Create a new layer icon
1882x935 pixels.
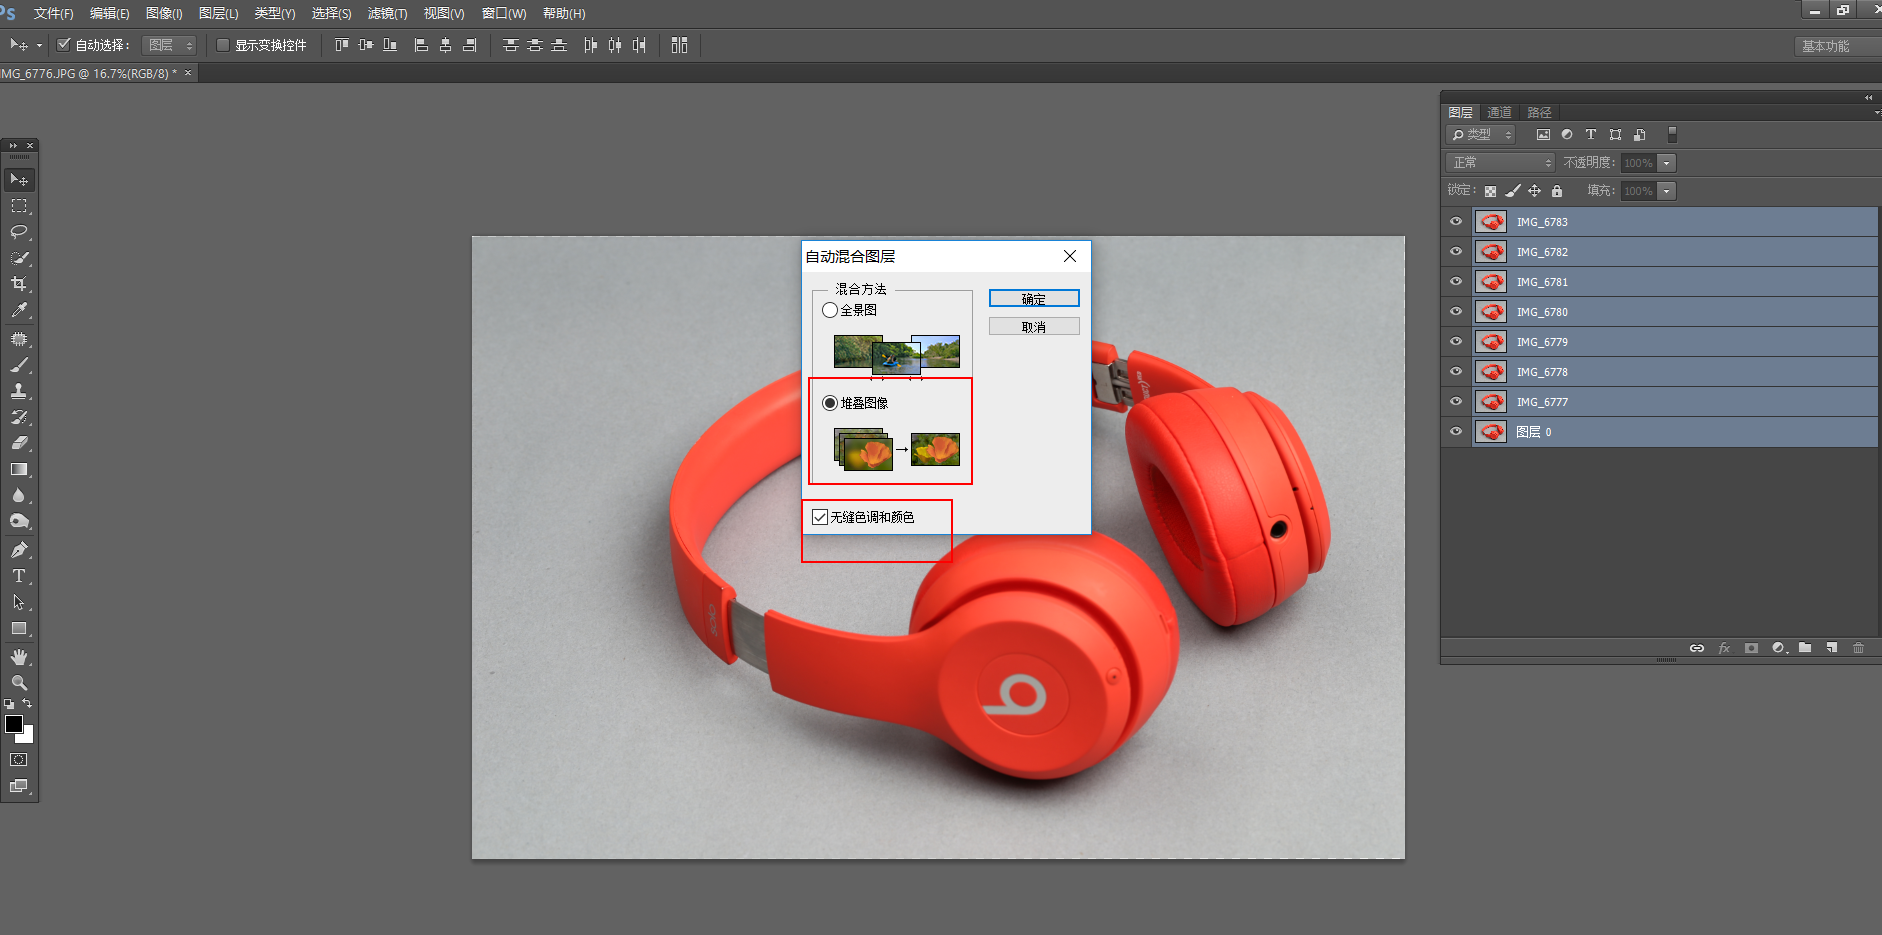tap(1832, 648)
